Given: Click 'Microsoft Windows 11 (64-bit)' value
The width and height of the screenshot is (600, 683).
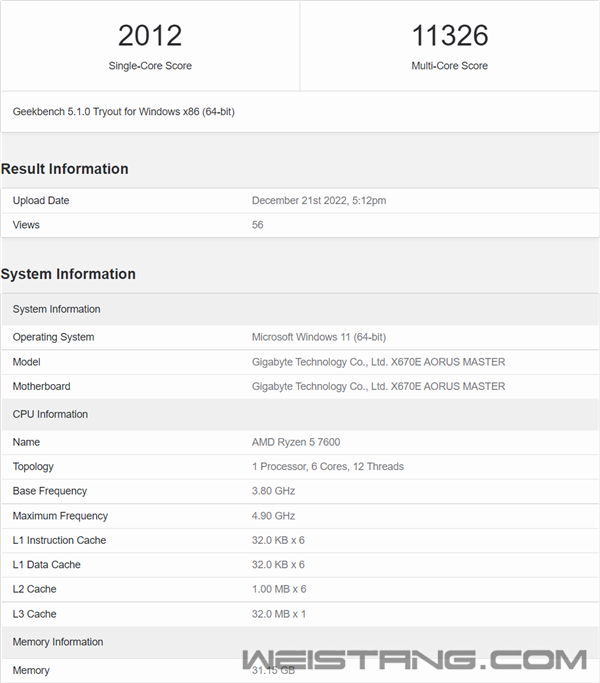Looking at the screenshot, I should [319, 337].
